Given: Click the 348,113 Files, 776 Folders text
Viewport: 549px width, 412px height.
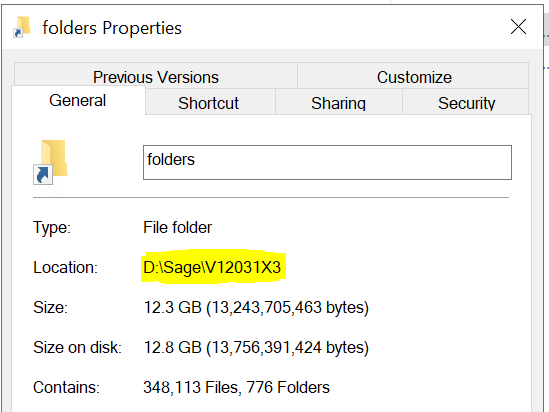Looking at the screenshot, I should 236,387.
